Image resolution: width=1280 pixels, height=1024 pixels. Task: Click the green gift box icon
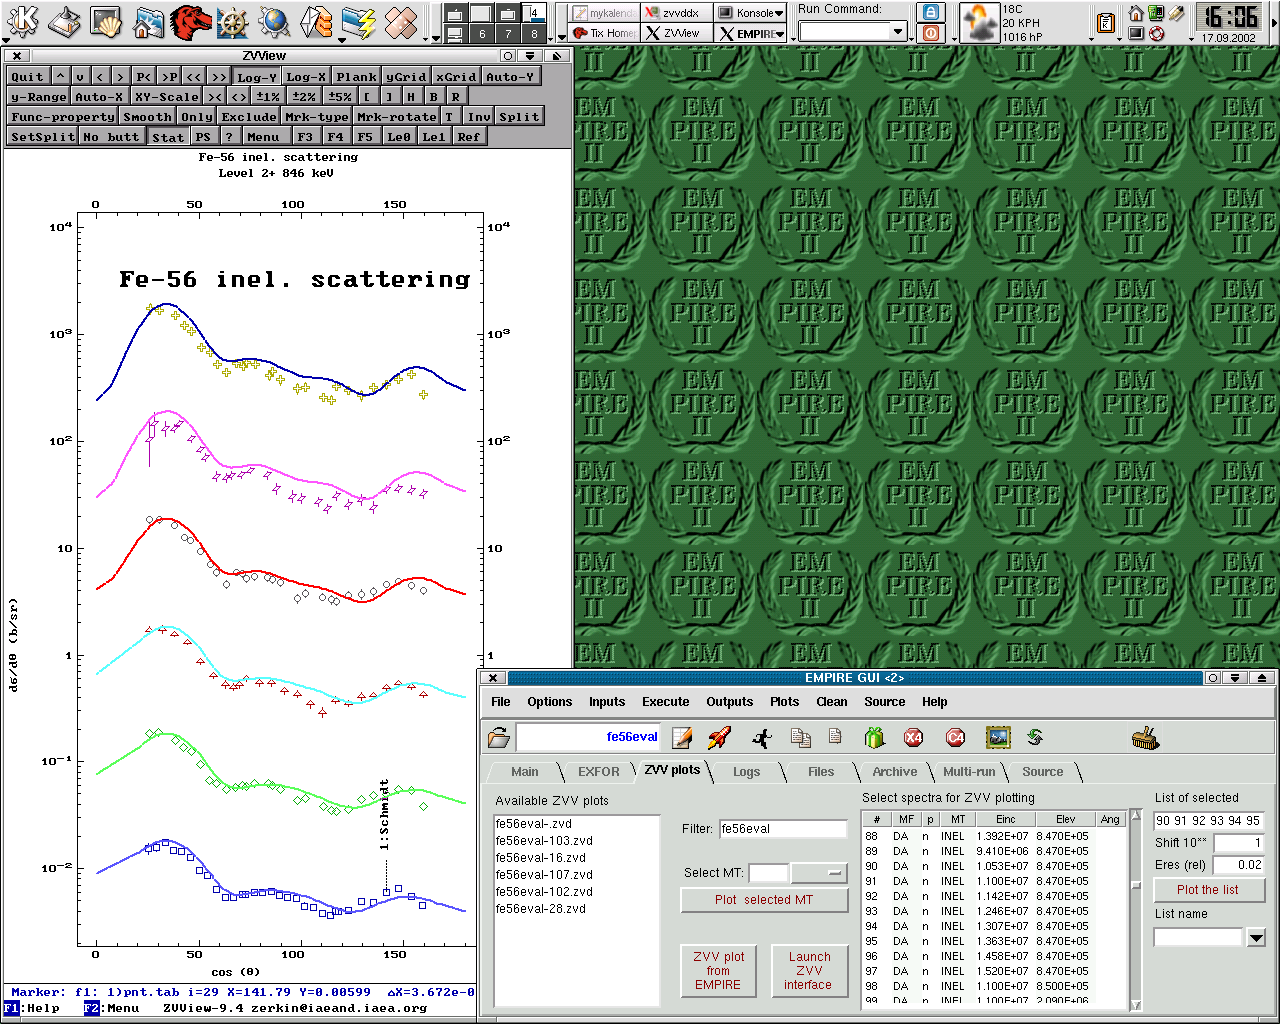(x=875, y=738)
